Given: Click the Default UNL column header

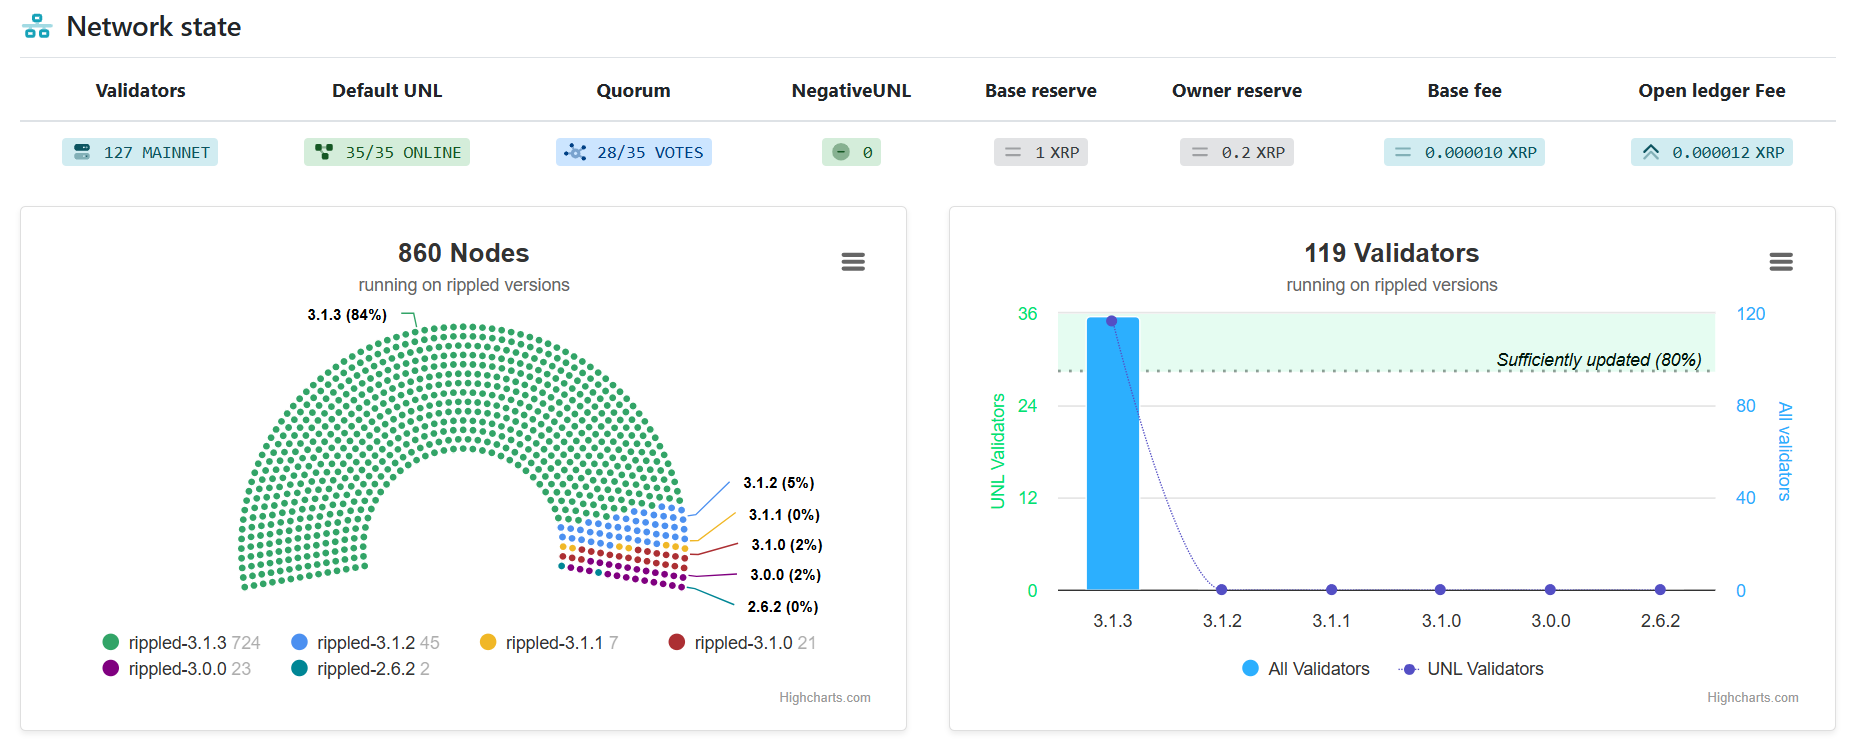Looking at the screenshot, I should click(387, 90).
